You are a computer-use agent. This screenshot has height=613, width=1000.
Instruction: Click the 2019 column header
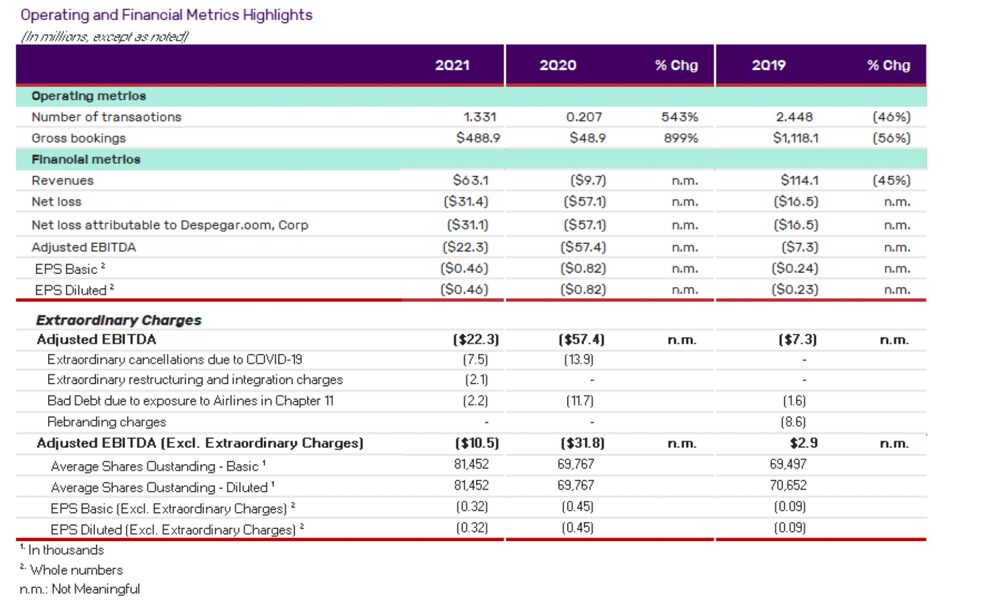(x=768, y=65)
